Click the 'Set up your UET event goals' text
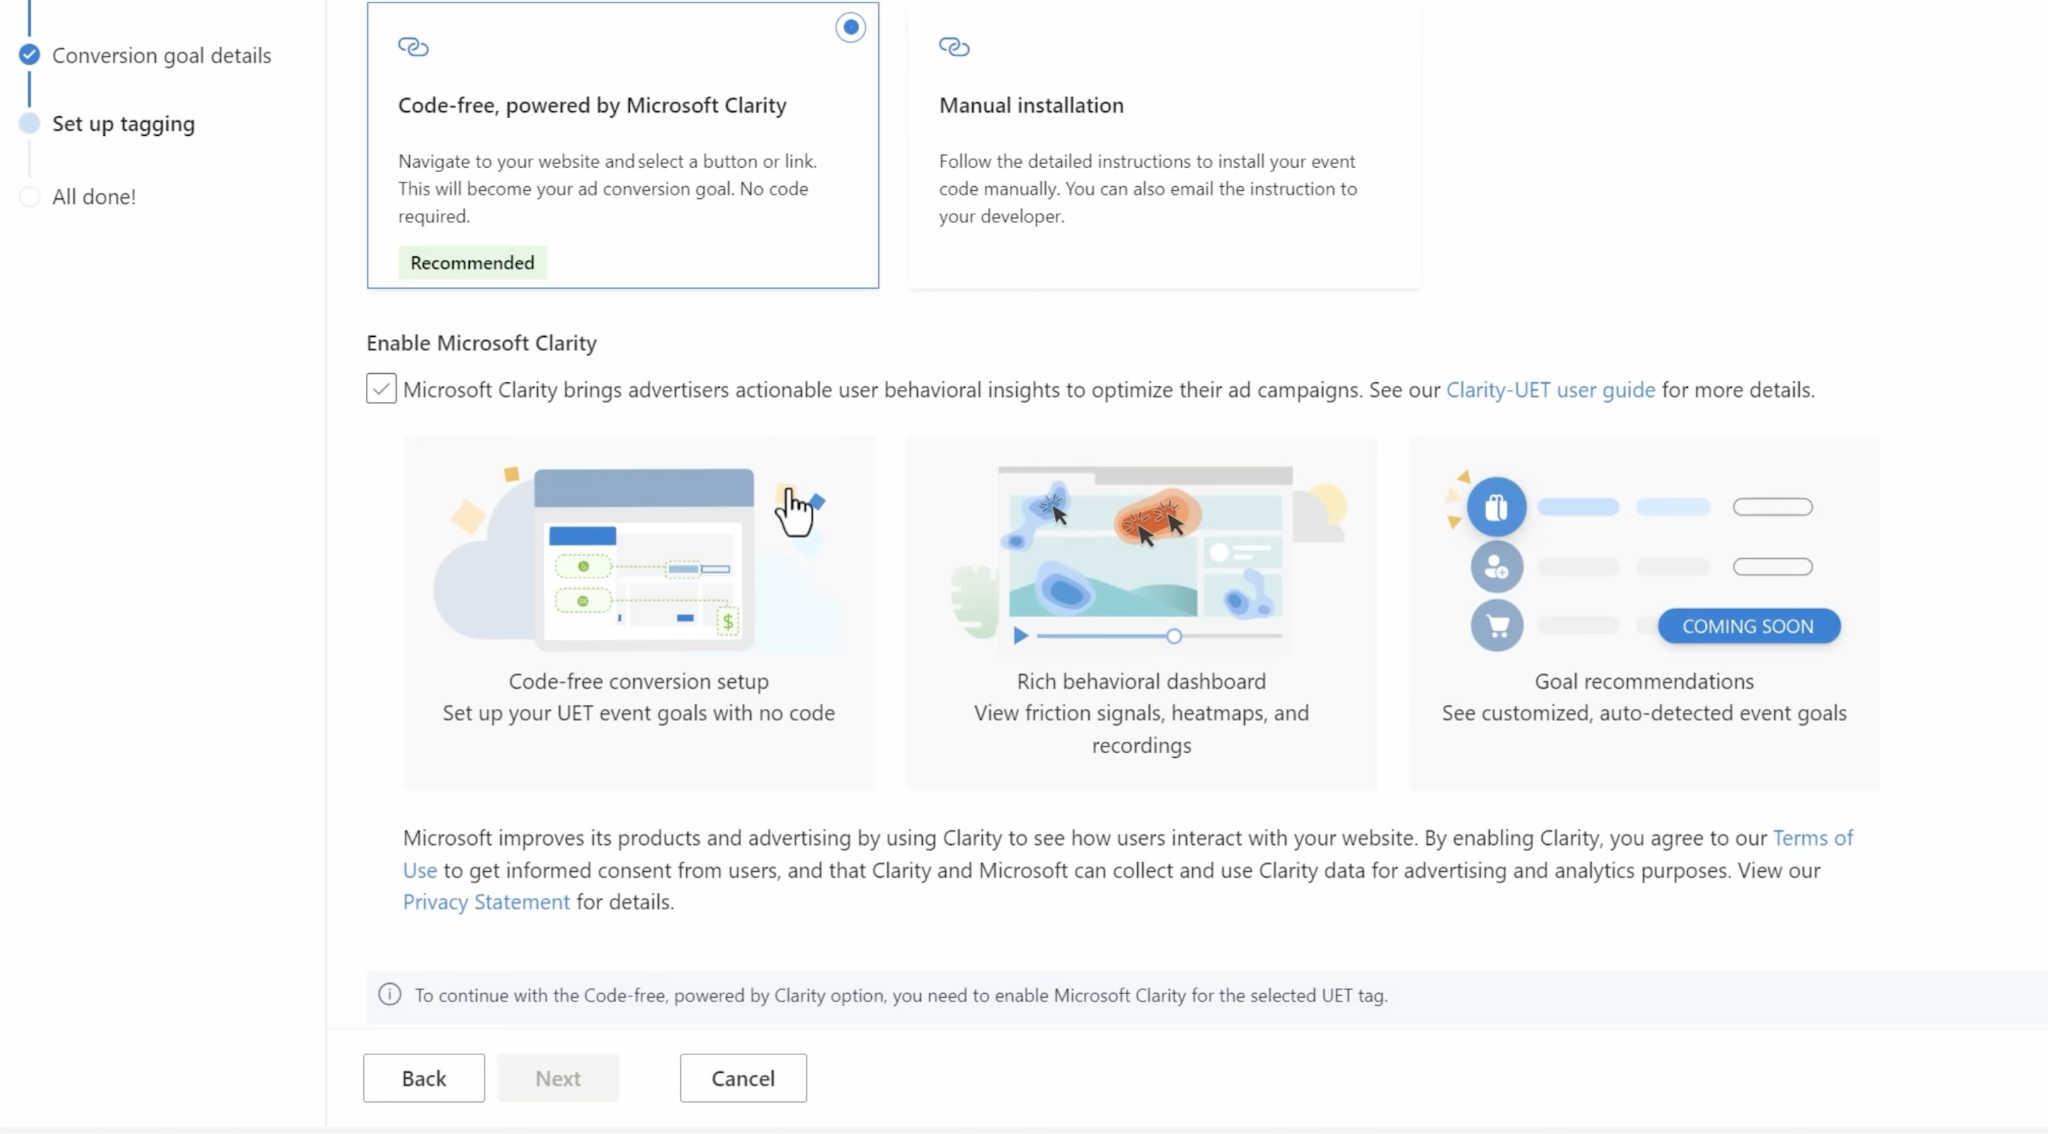This screenshot has width=2048, height=1134. (638, 714)
